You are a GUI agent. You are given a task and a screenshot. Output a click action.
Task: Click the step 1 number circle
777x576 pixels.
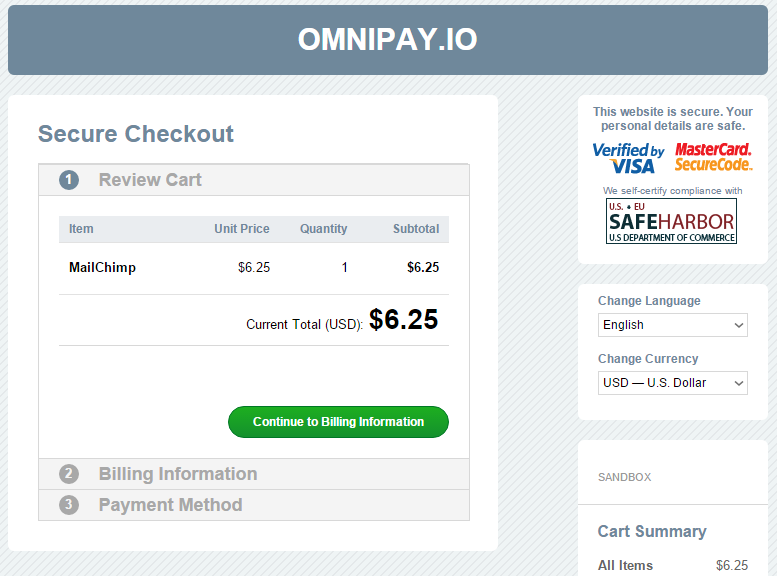[69, 180]
